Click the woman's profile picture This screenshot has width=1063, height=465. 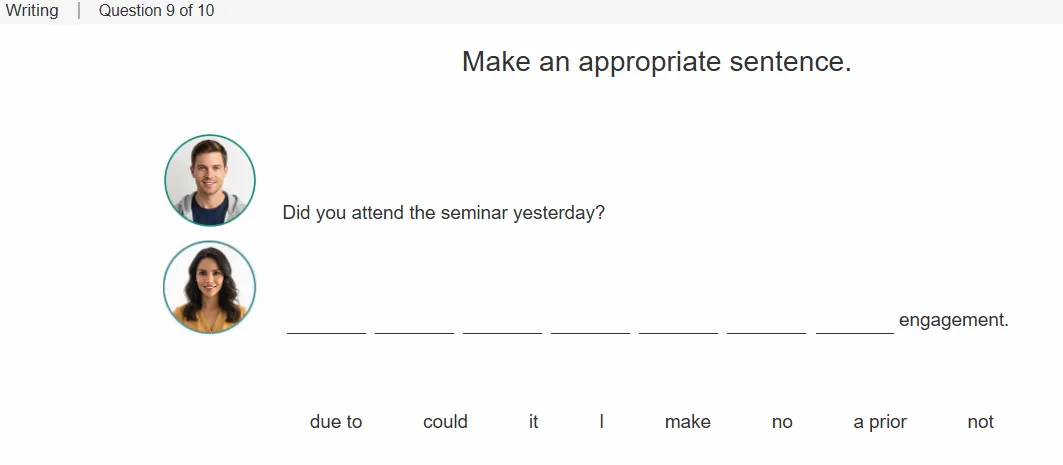pyautogui.click(x=209, y=287)
